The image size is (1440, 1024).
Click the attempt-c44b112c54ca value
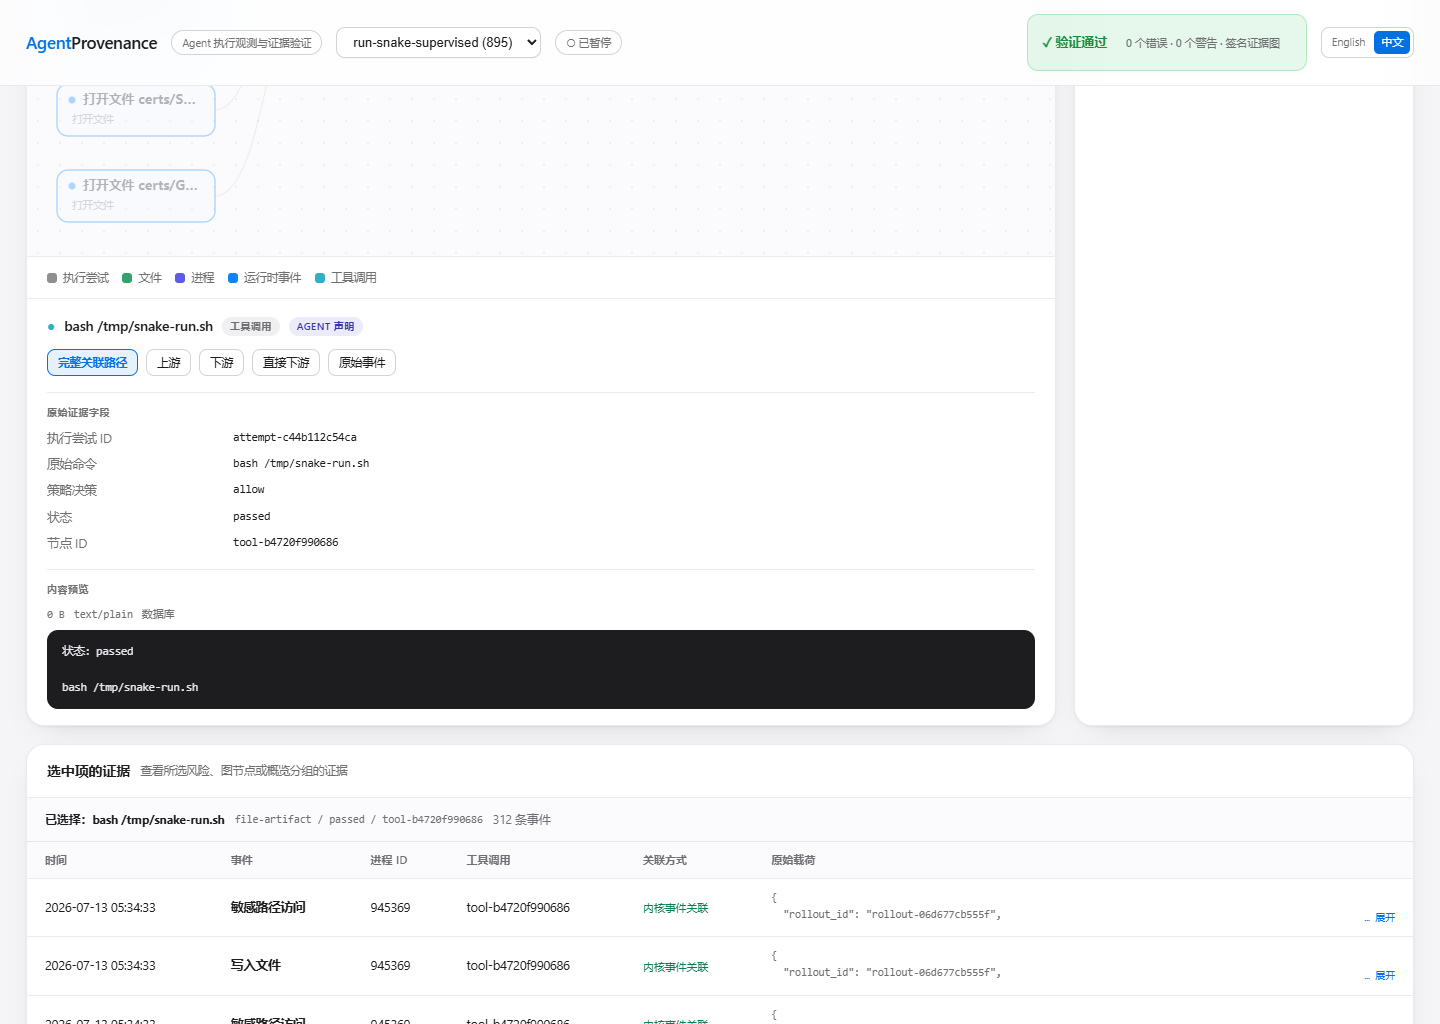tap(295, 437)
